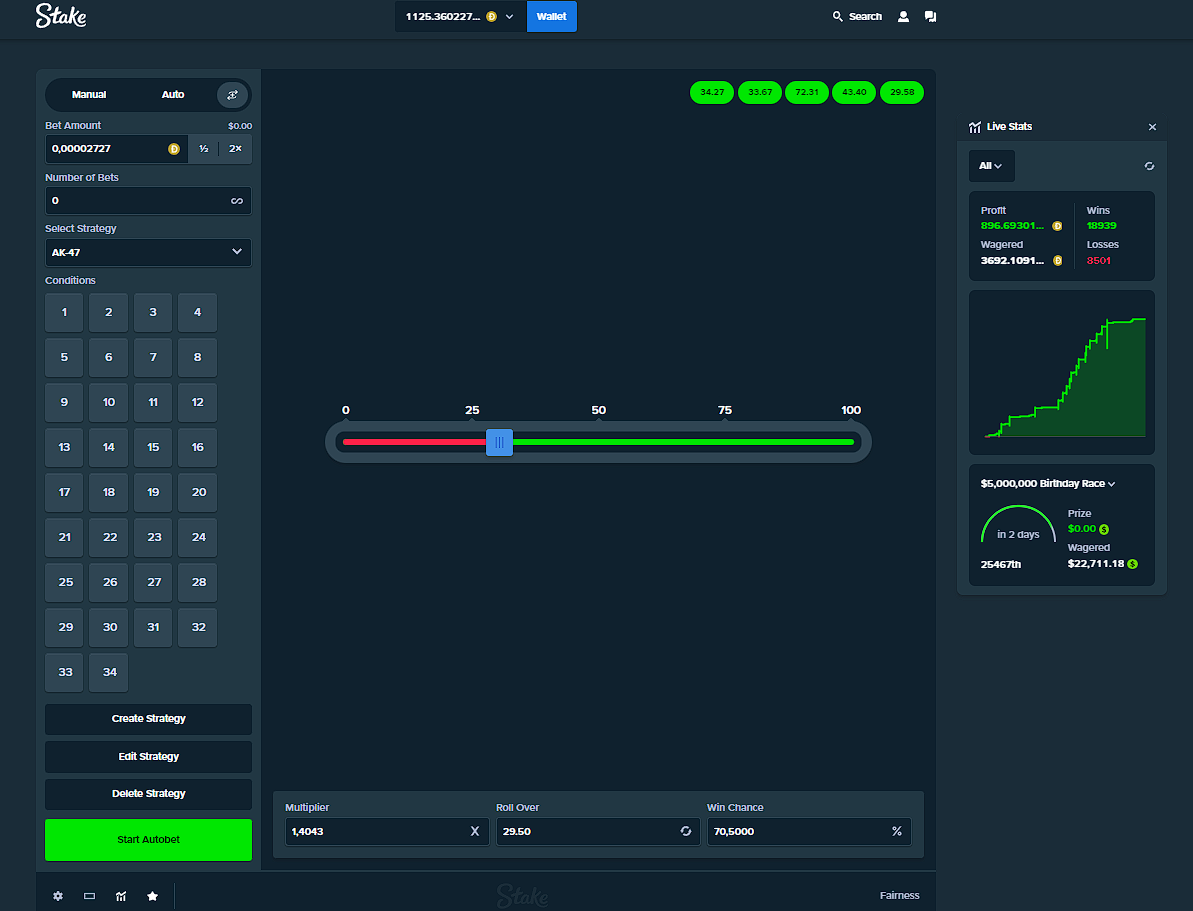This screenshot has height=911, width=1193.
Task: Open the Select Strategy AK-47 dropdown
Action: (148, 252)
